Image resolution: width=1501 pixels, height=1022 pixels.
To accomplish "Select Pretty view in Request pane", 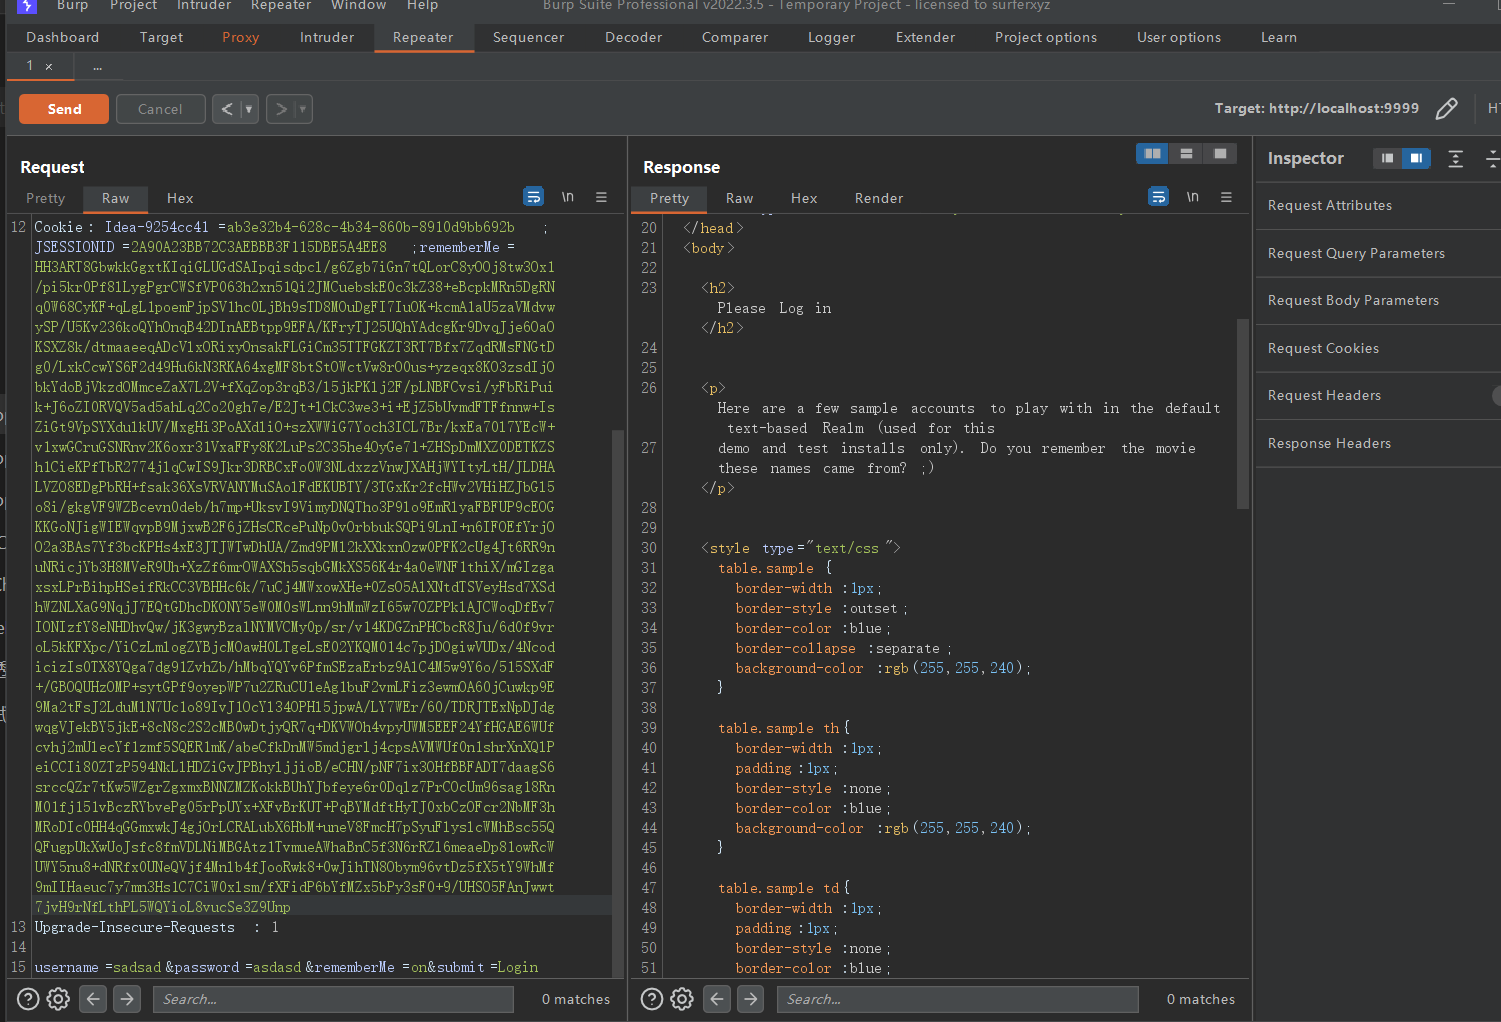I will coord(45,198).
